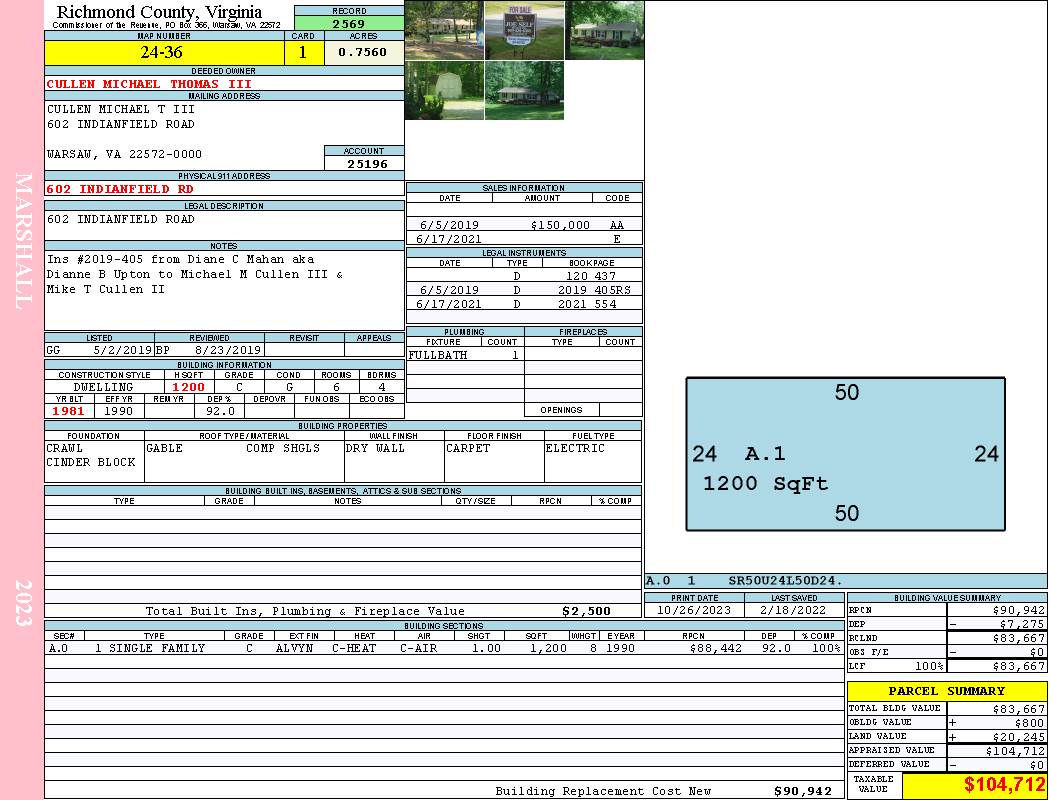Click the 6/5/2019 sale row with $150,000
This screenshot has width=1050, height=800.
click(524, 225)
